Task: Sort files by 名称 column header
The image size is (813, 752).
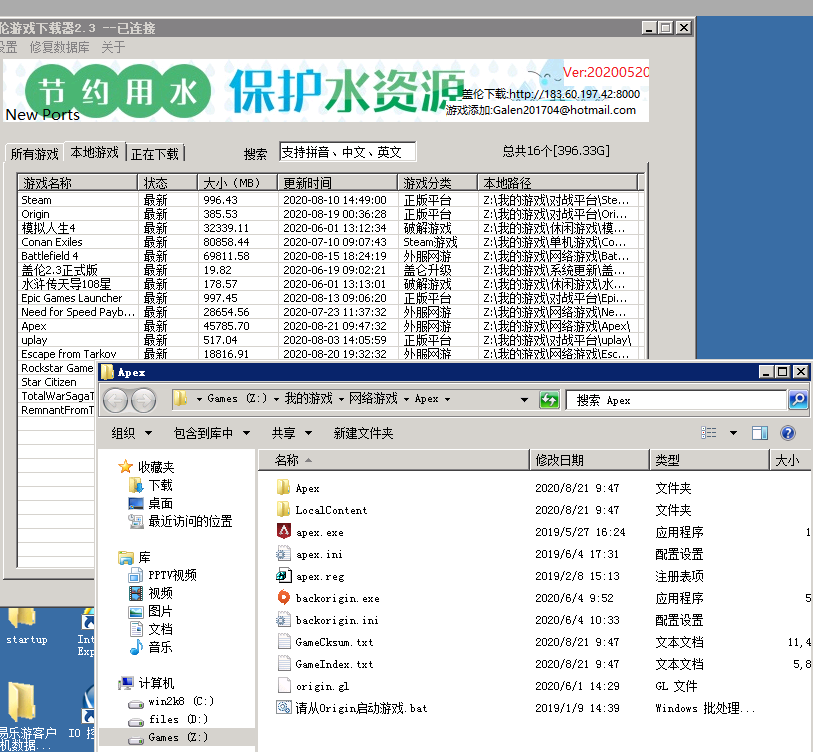Action: click(394, 460)
